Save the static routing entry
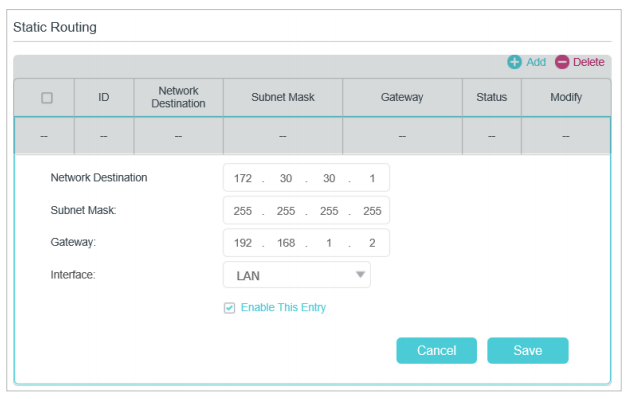Screen dimensions: 629x399 528,350
